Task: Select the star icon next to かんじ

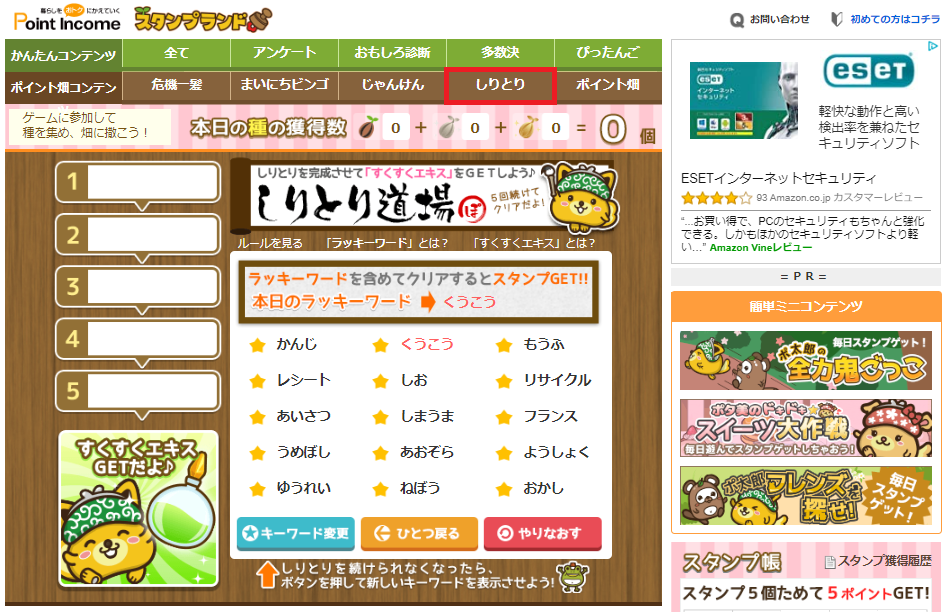Action: tap(258, 345)
